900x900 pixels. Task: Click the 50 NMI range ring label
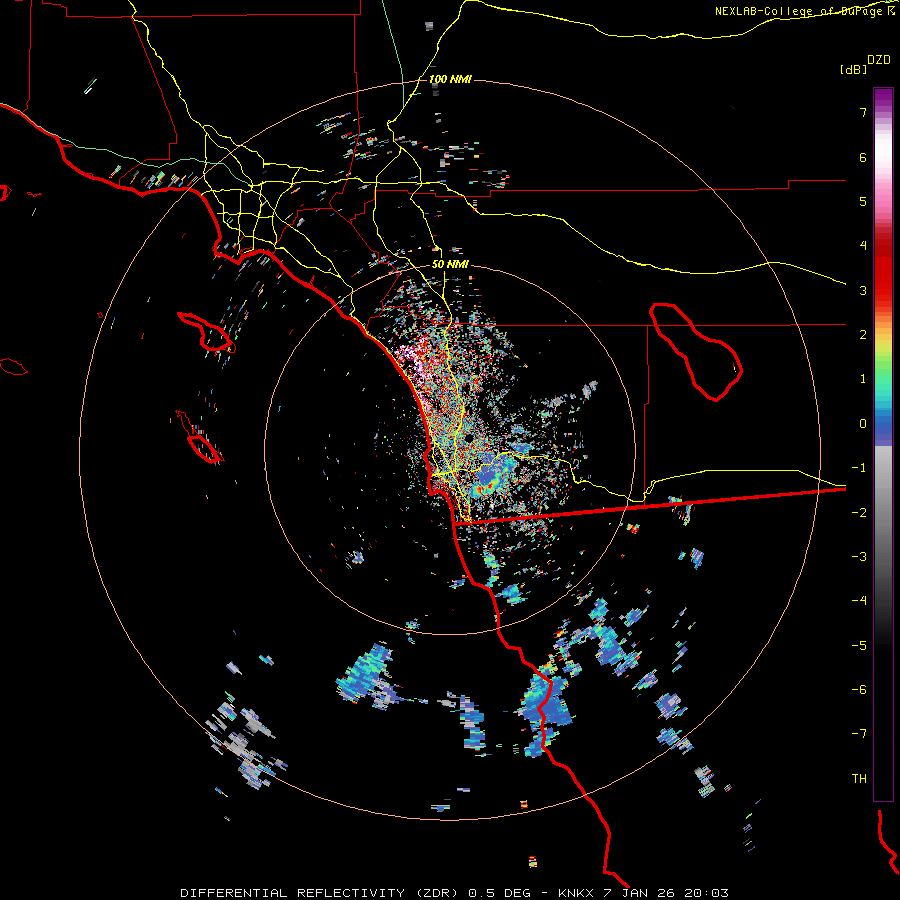coord(451,264)
